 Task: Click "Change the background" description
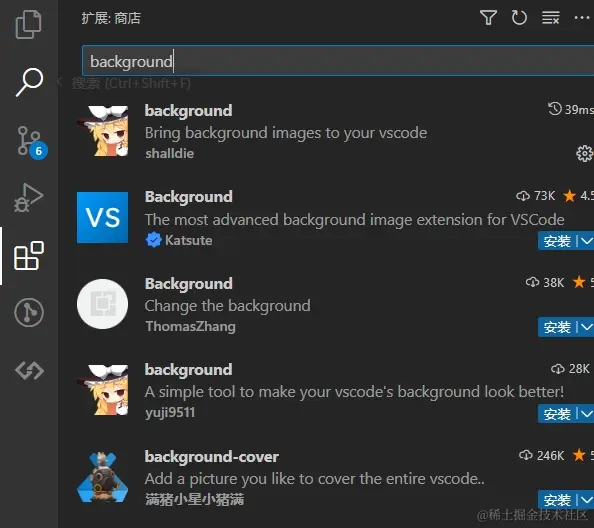(x=227, y=306)
